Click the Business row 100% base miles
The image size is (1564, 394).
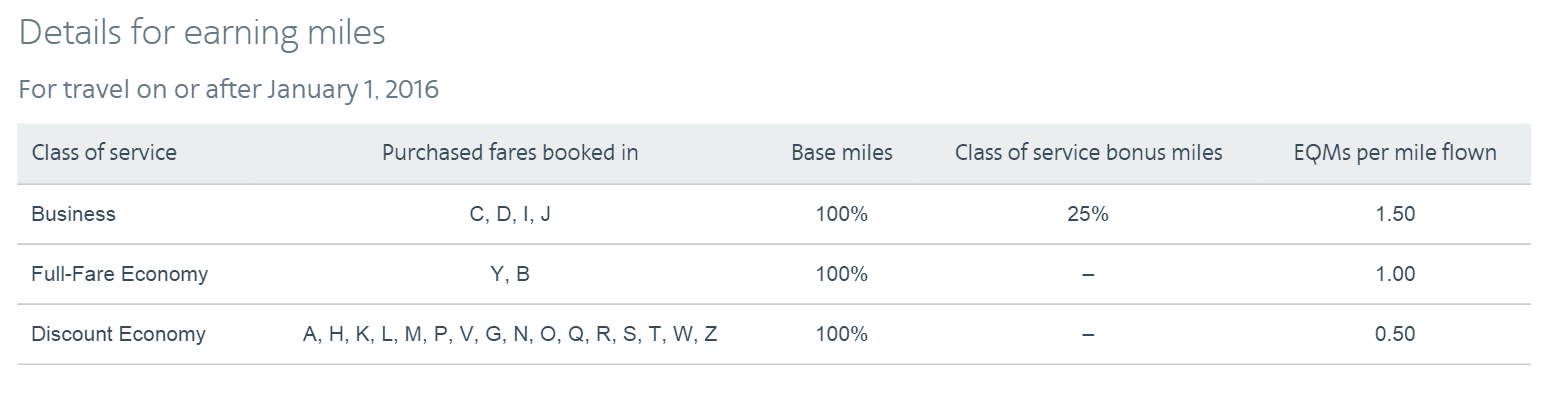pyautogui.click(x=842, y=214)
